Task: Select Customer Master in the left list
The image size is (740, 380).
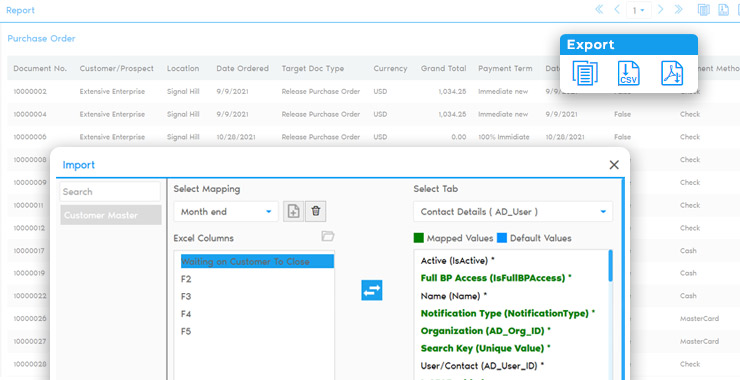Action: [111, 215]
